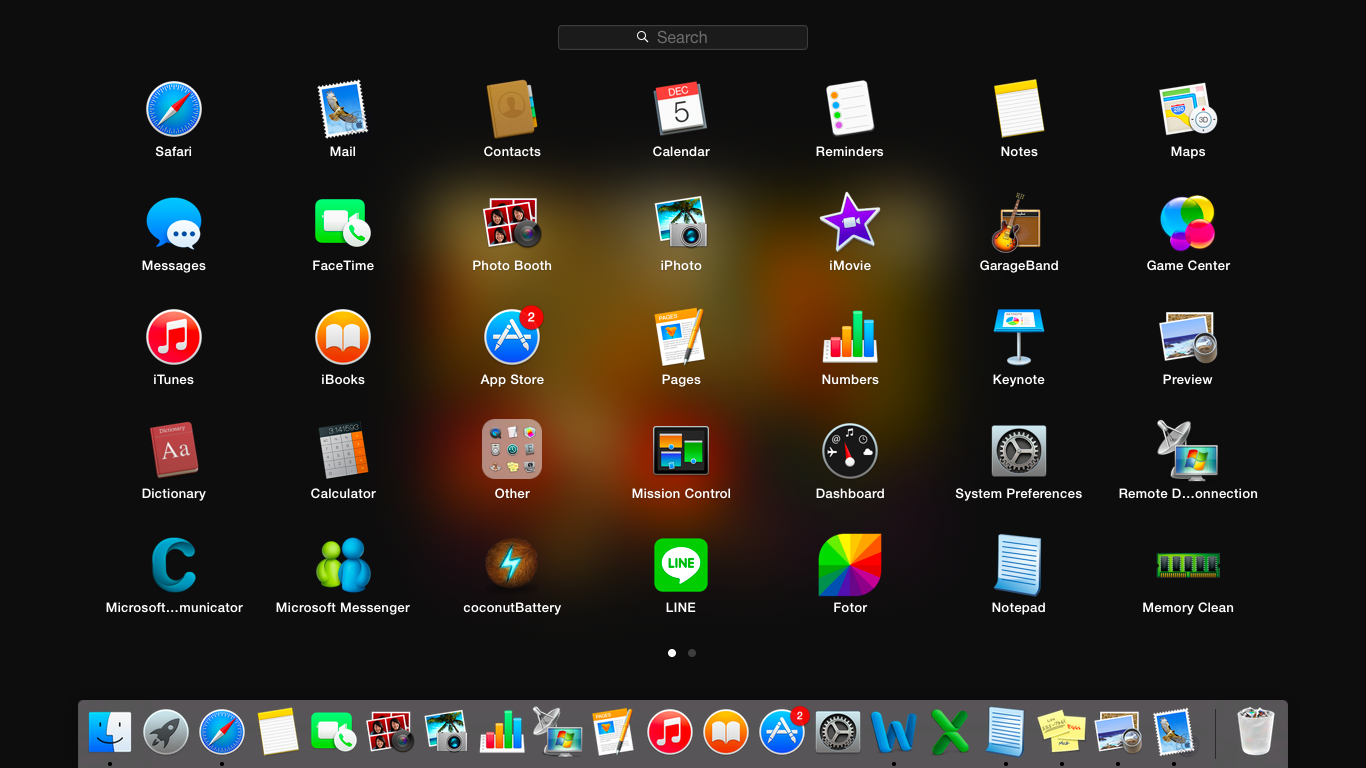The width and height of the screenshot is (1366, 768).
Task: Open the Other apps folder
Action: 512,449
